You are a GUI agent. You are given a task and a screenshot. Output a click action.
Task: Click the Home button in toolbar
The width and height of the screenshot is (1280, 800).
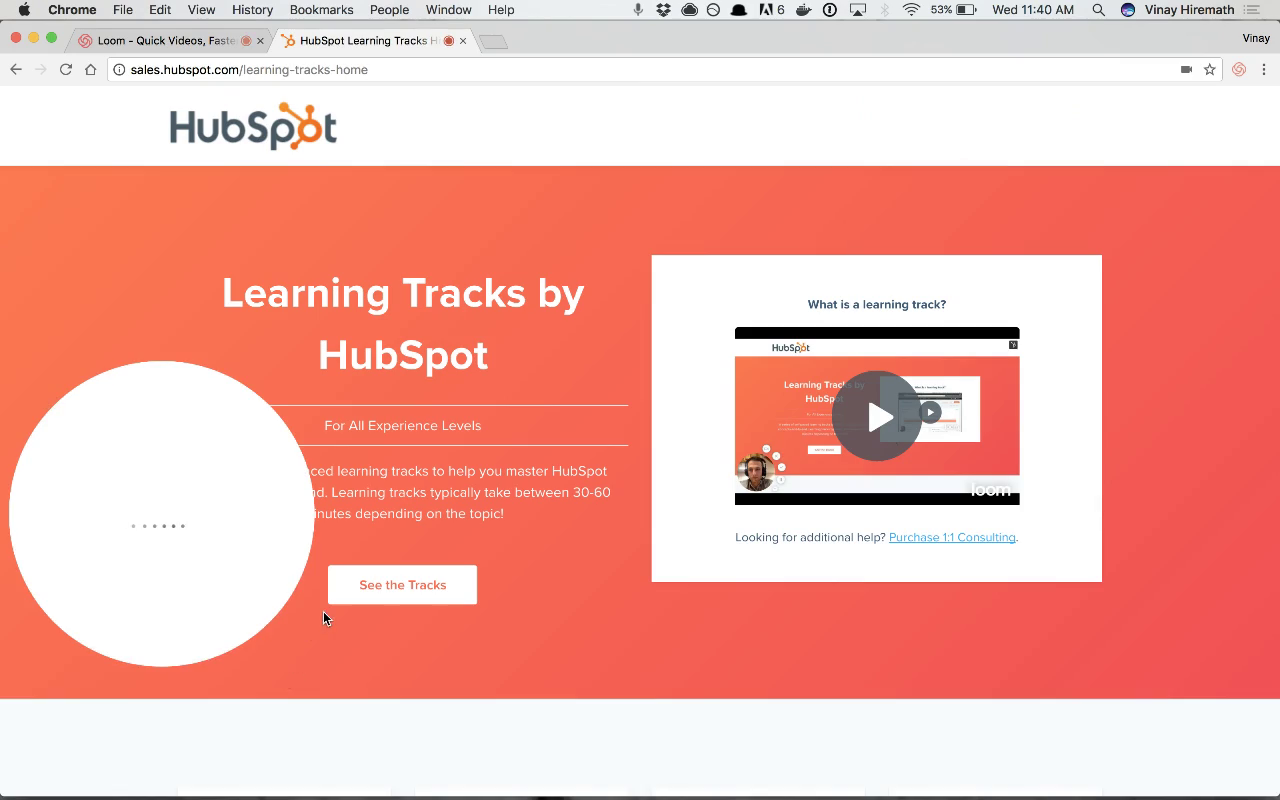(x=91, y=70)
